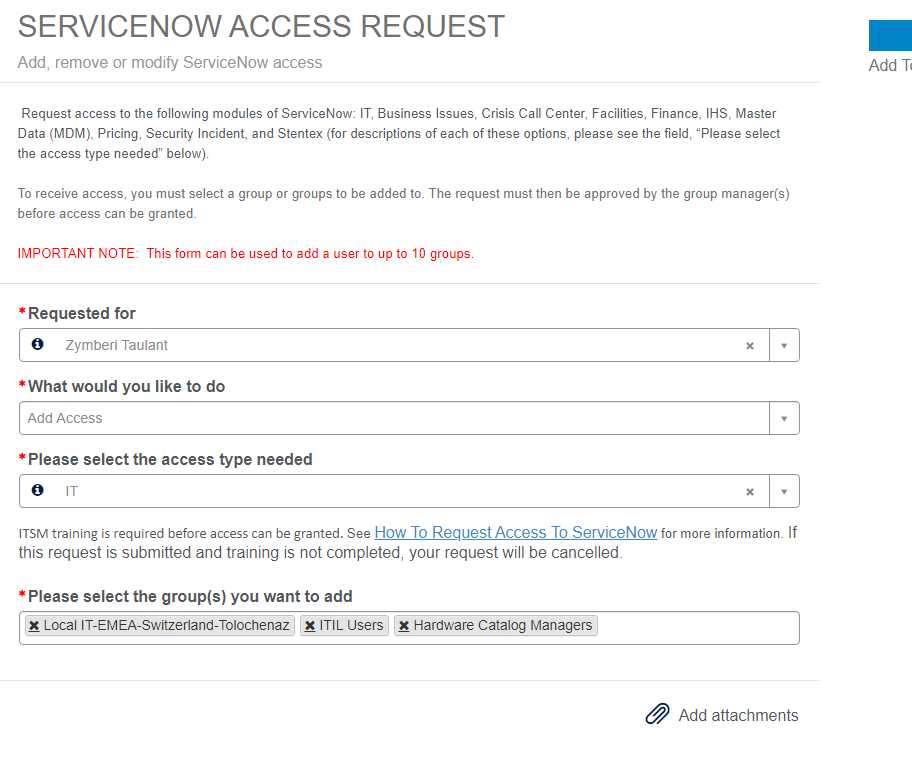Open the What would you like to do dropdown arrow
This screenshot has width=912, height=757.
(784, 418)
